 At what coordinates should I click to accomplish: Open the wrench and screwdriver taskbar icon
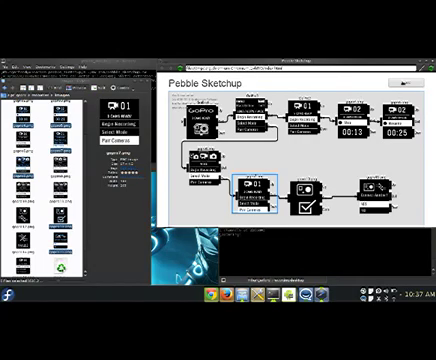point(258,294)
